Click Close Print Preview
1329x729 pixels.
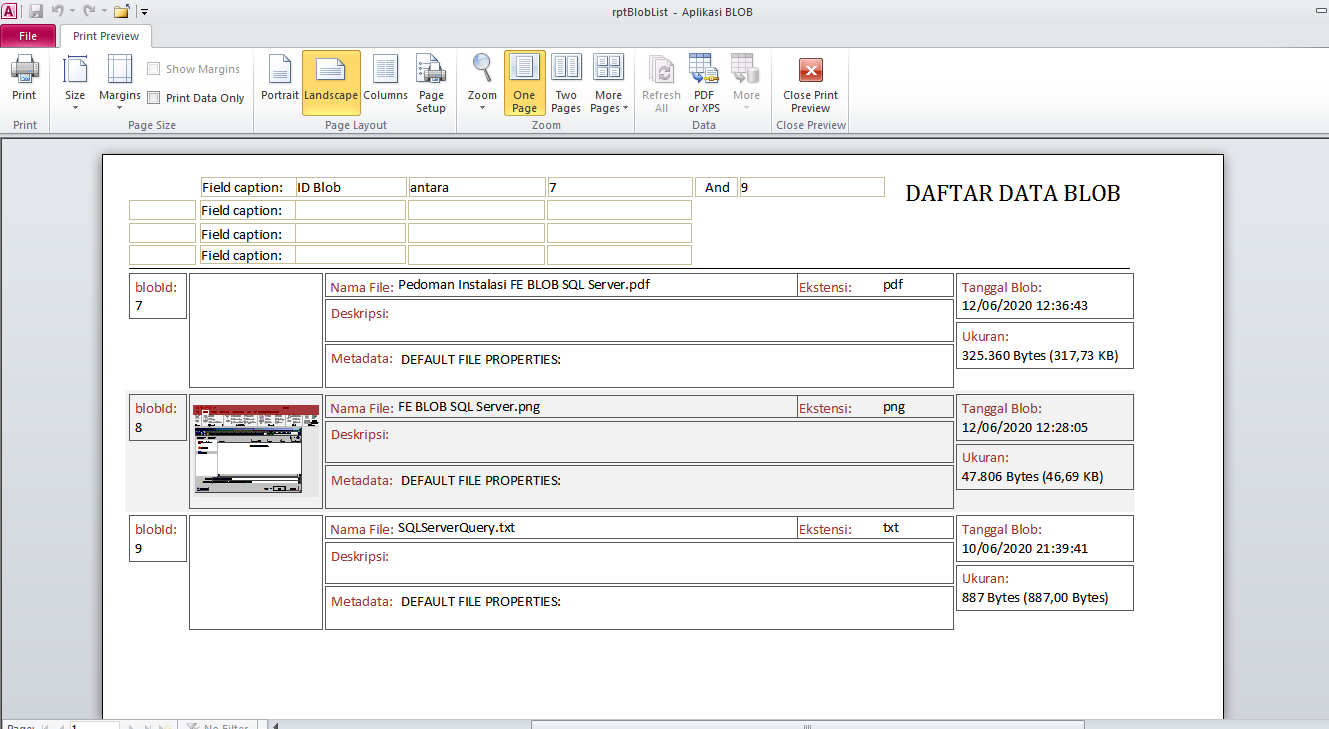[x=809, y=82]
